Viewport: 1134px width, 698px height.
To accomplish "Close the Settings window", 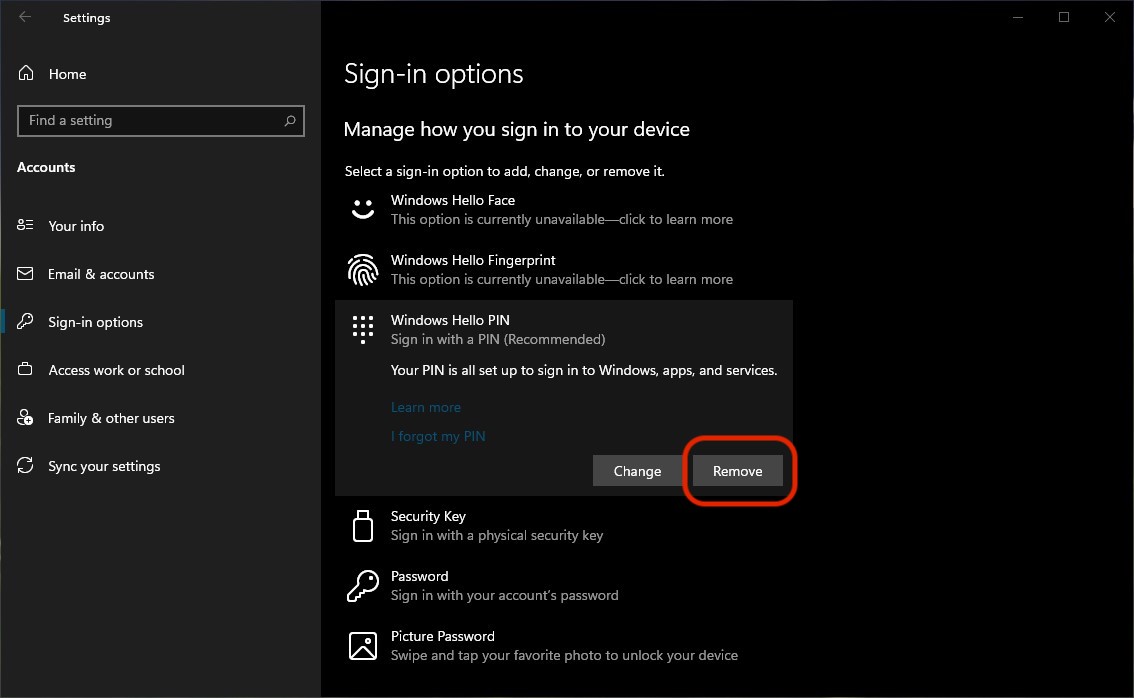I will [x=1109, y=17].
